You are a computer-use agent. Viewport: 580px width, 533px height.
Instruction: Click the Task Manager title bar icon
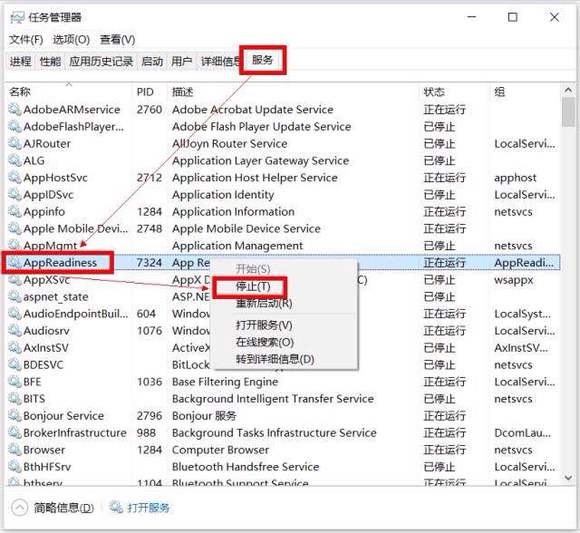[17, 17]
